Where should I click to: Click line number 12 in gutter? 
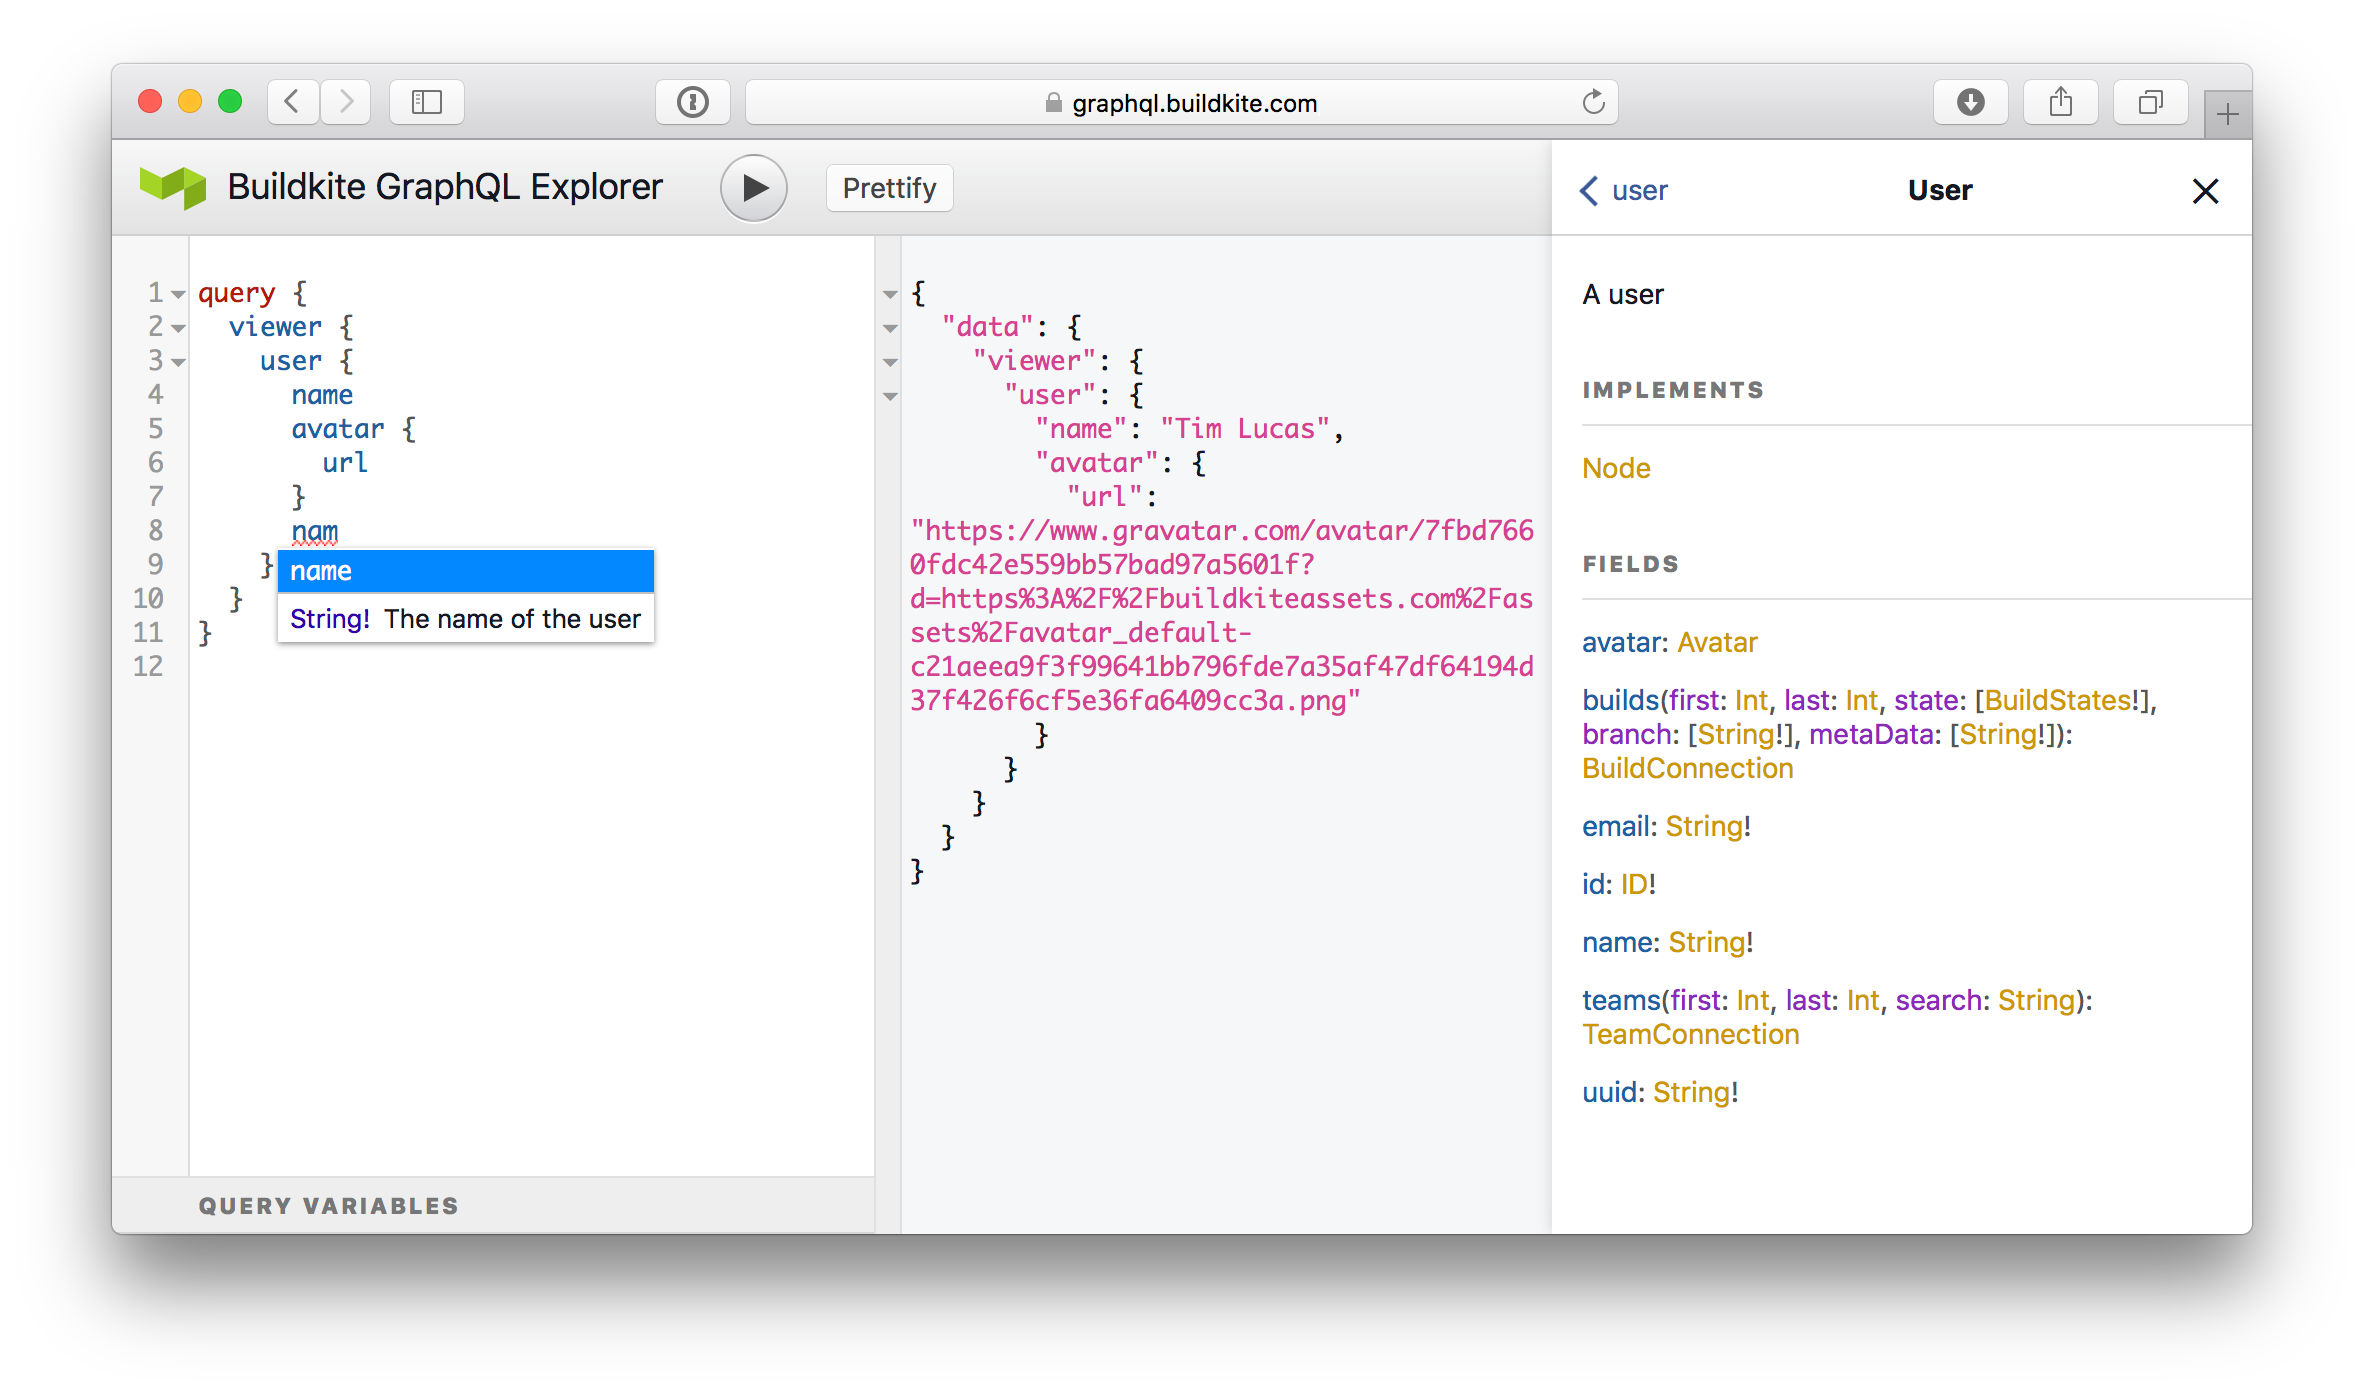point(148,667)
